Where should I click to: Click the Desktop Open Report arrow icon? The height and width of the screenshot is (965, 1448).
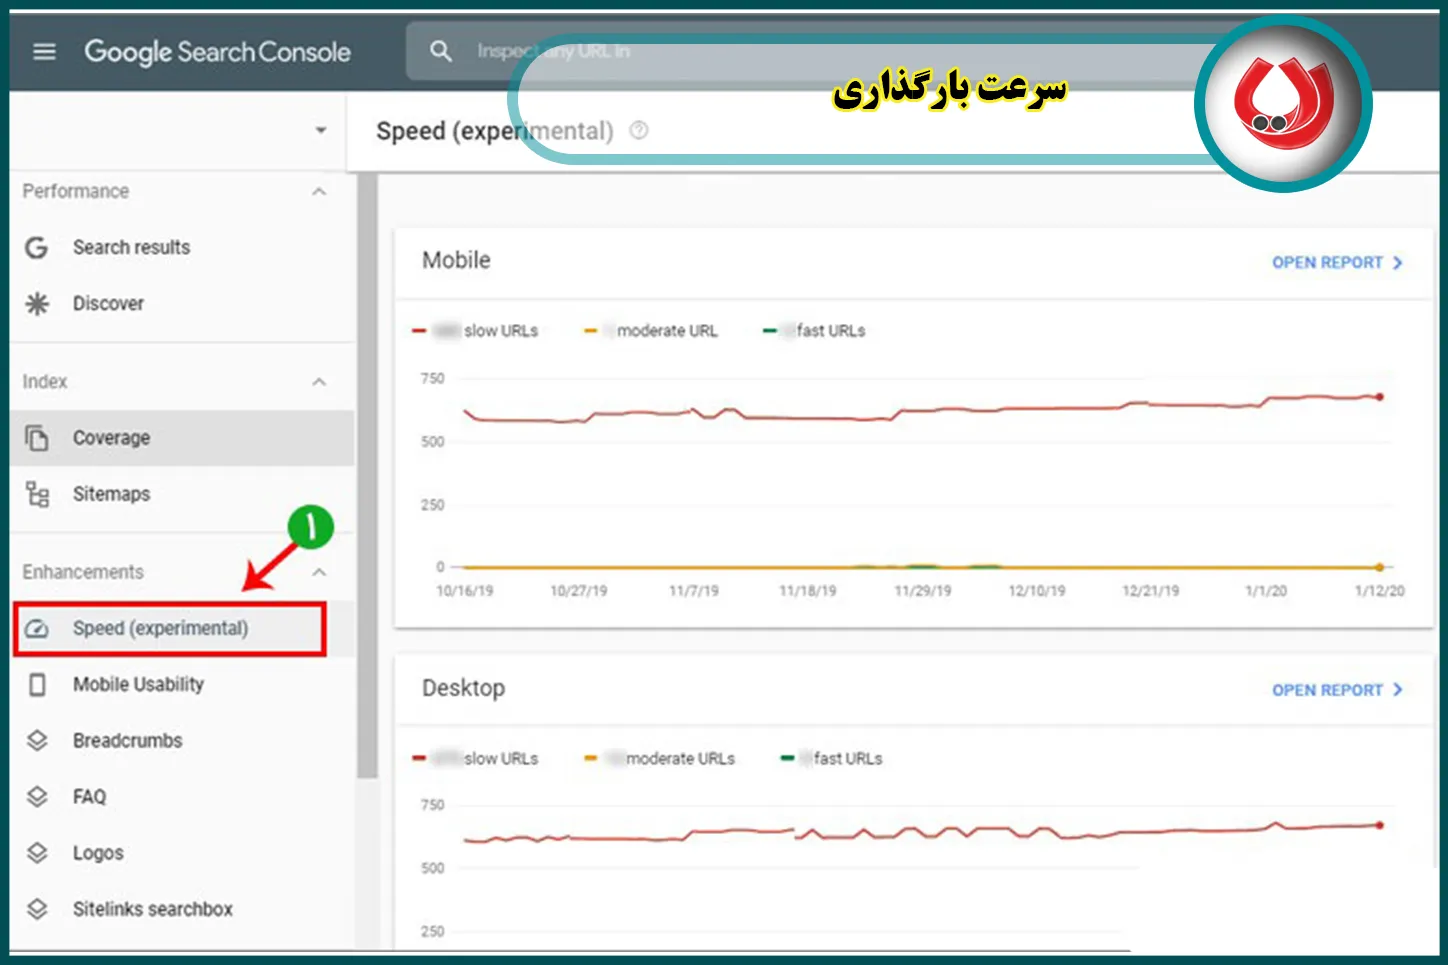pyautogui.click(x=1398, y=690)
